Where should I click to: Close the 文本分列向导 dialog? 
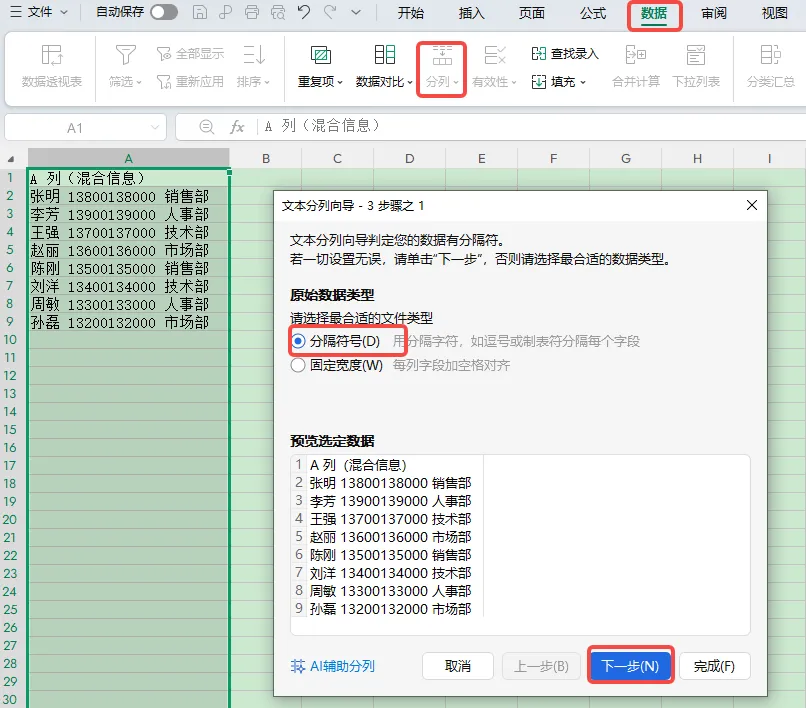[x=752, y=205]
